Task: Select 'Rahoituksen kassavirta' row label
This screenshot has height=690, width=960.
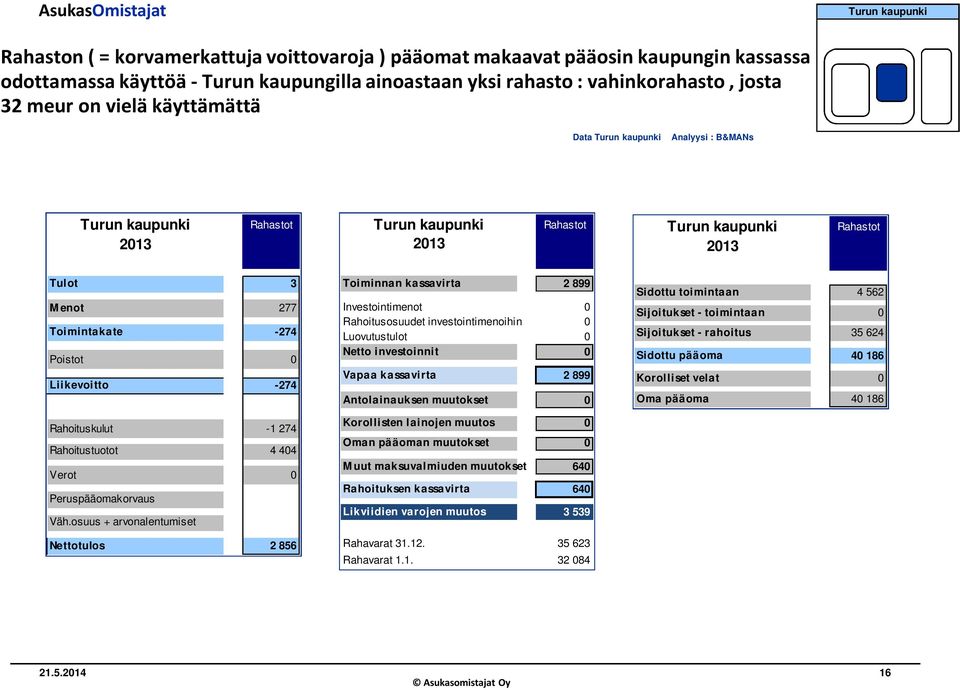Action: click(x=429, y=489)
